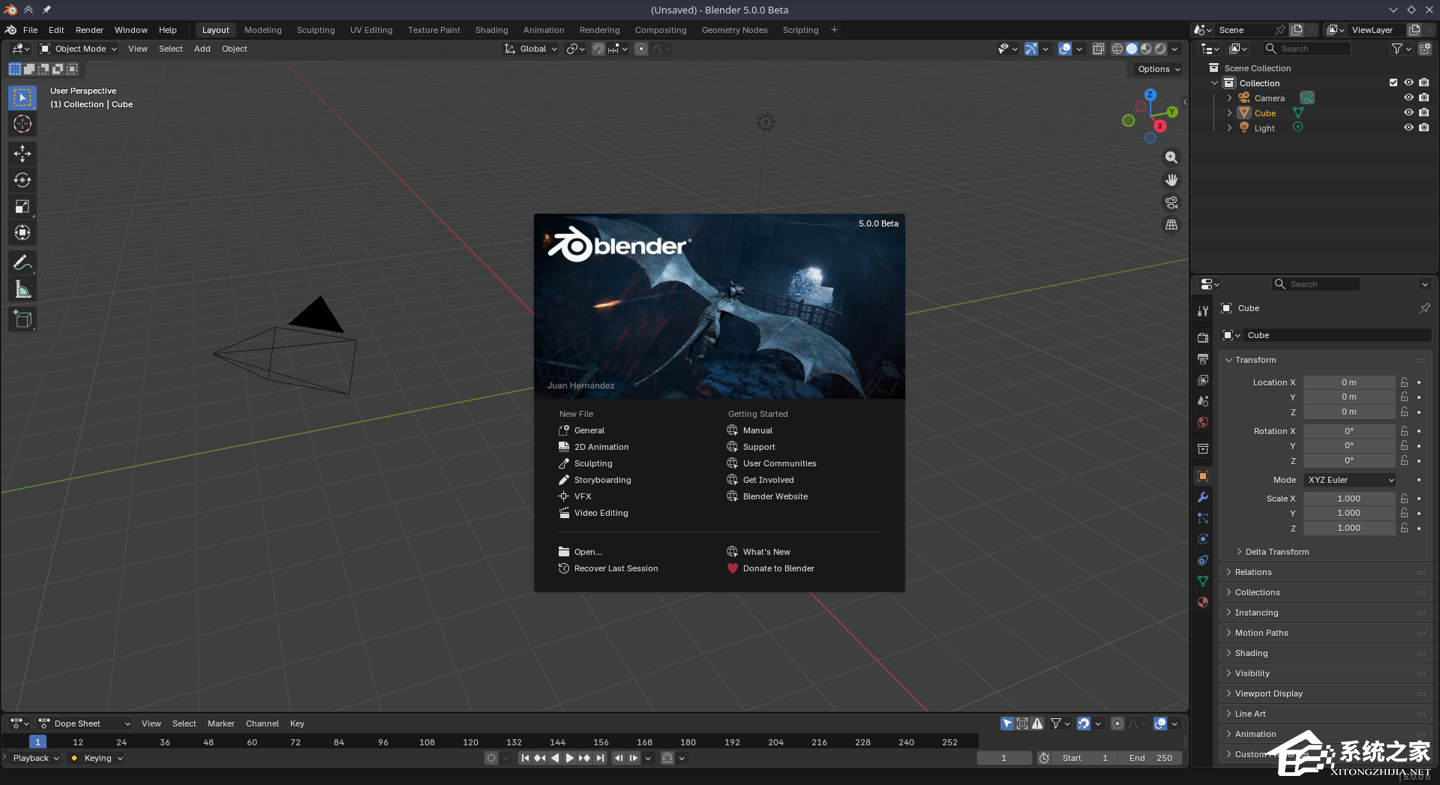Switch viewport to Material Preview shading
Screen dimensions: 1440x785
coord(1145,48)
